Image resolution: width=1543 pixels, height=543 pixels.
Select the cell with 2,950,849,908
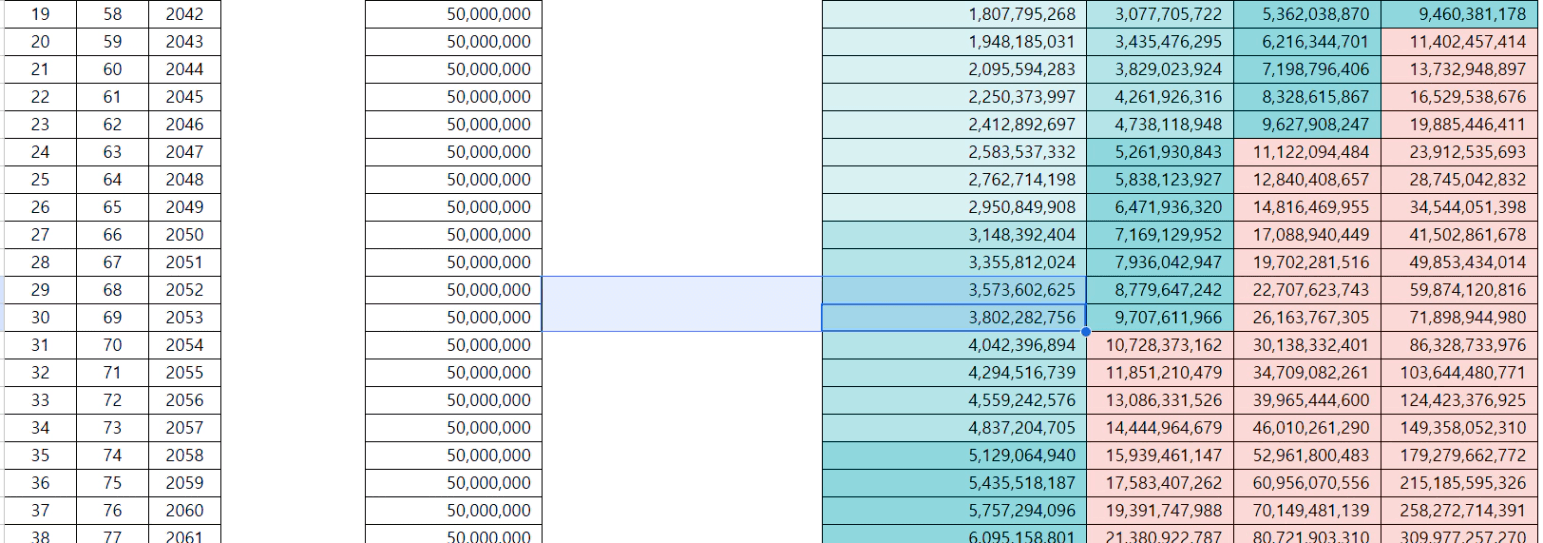coord(954,207)
